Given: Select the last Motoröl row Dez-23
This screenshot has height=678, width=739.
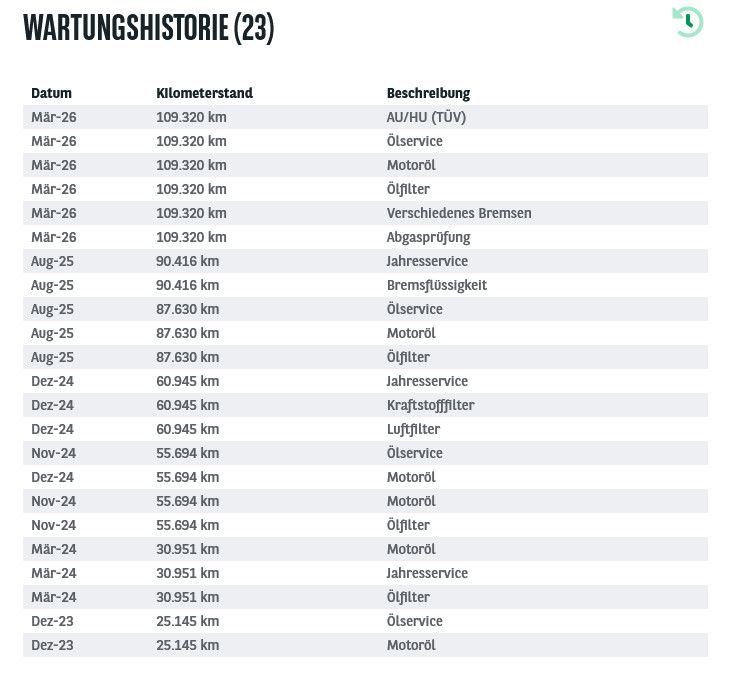Looking at the screenshot, I should pyautogui.click(x=365, y=645).
